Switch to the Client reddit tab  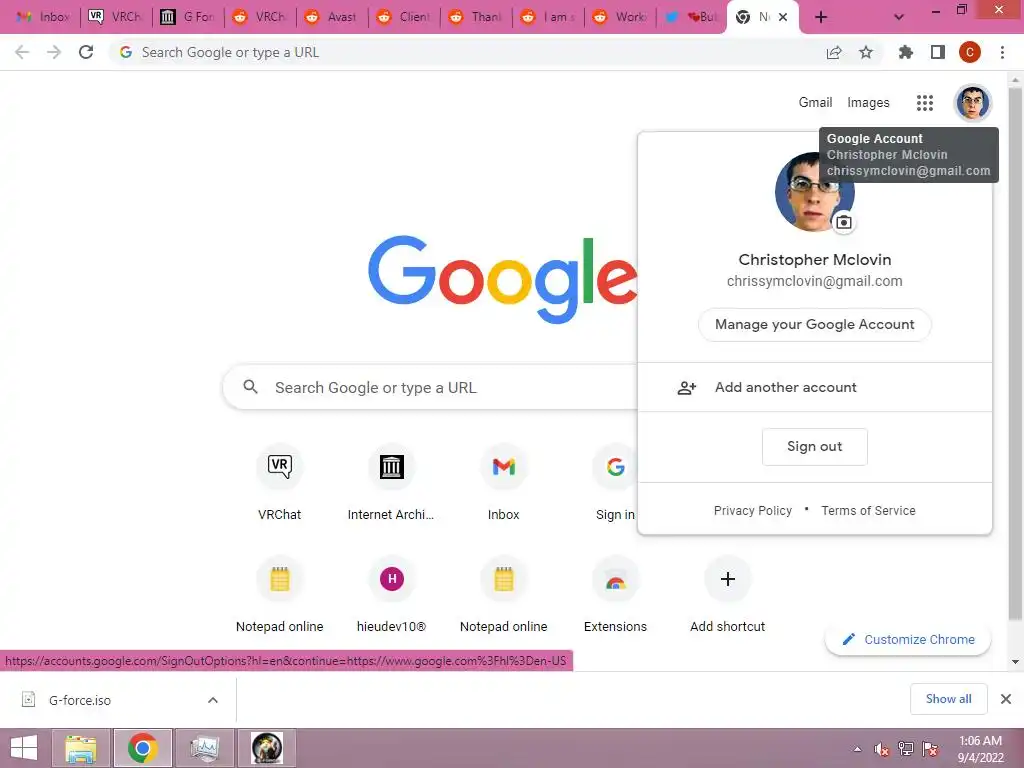point(403,17)
